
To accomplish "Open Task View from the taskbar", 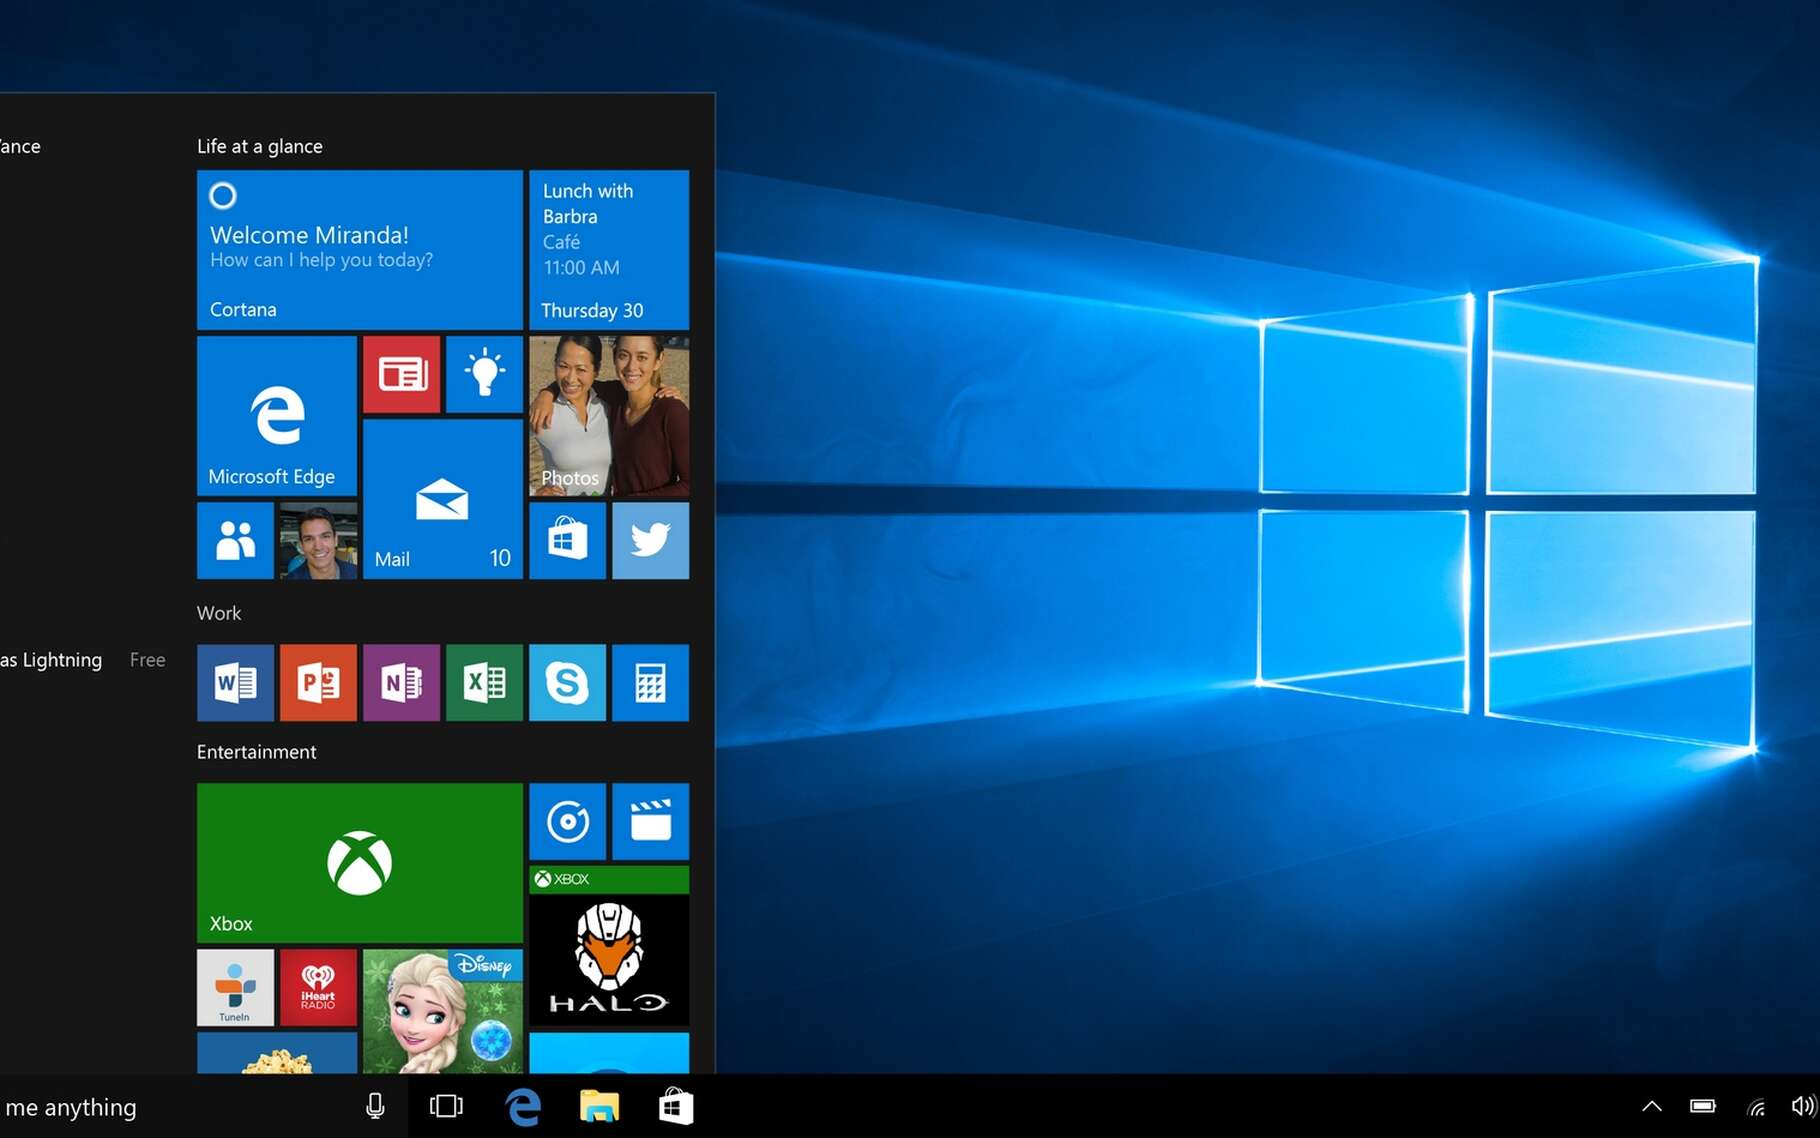I will (446, 1106).
